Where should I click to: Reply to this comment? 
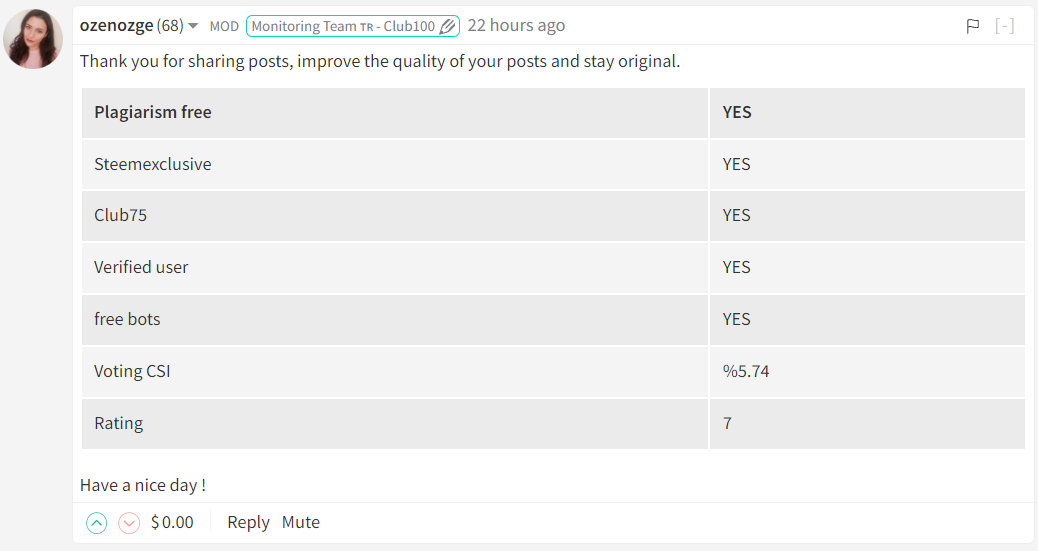click(x=248, y=523)
